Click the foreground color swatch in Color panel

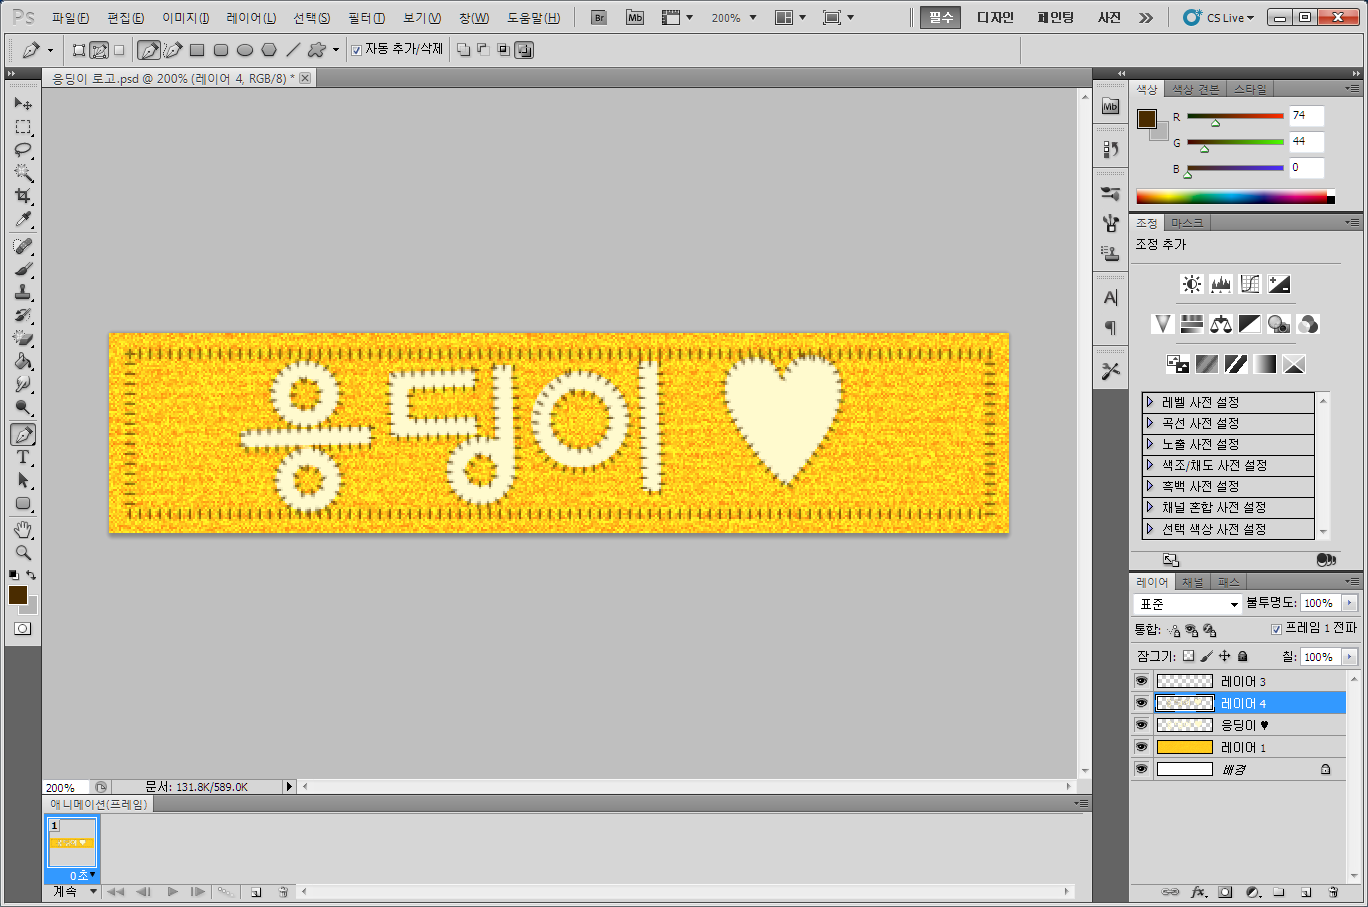point(1146,119)
